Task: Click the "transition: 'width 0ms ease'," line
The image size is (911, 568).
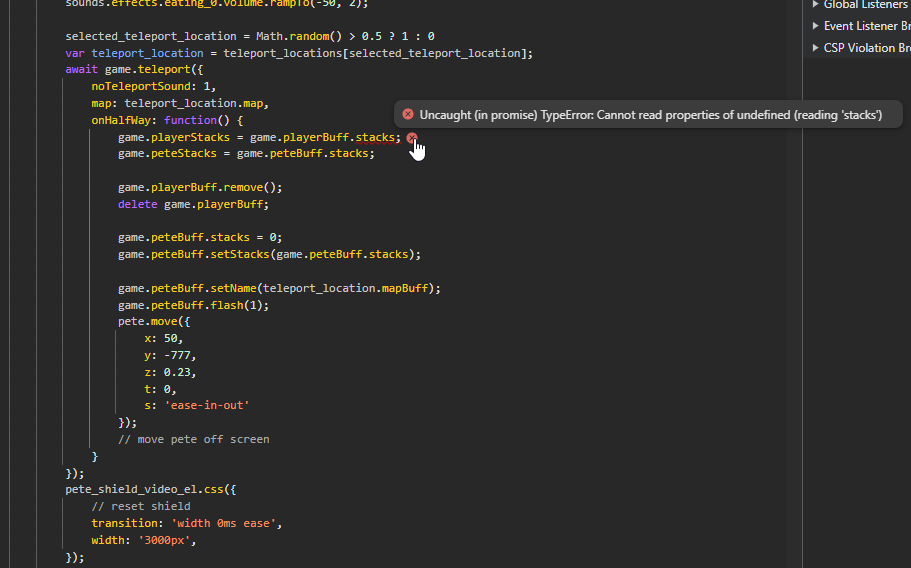Action: tap(186, 523)
